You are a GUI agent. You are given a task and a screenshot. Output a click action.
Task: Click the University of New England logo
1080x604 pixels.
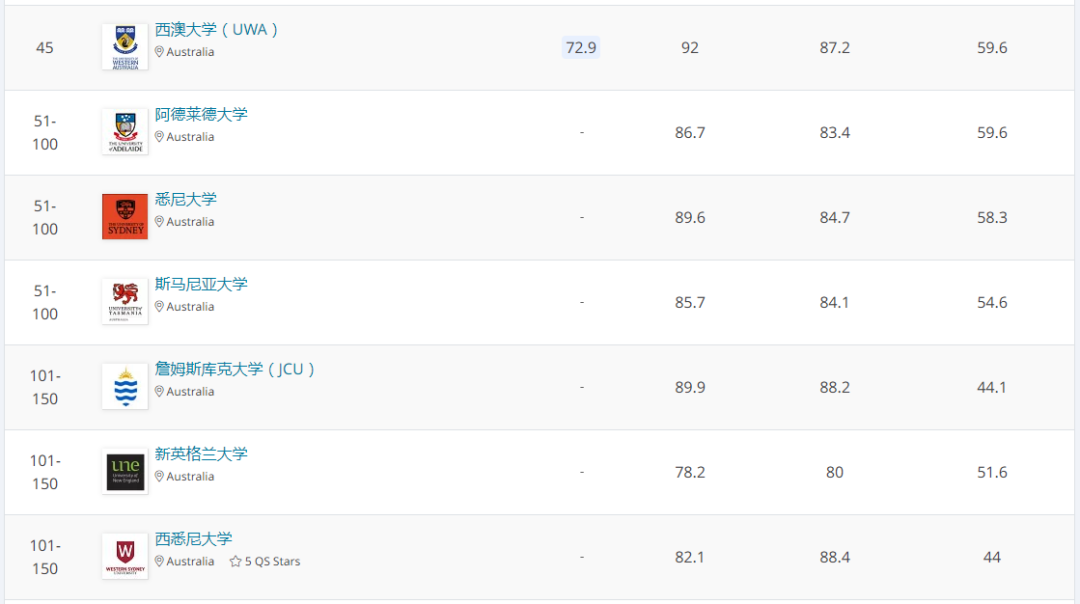(125, 472)
